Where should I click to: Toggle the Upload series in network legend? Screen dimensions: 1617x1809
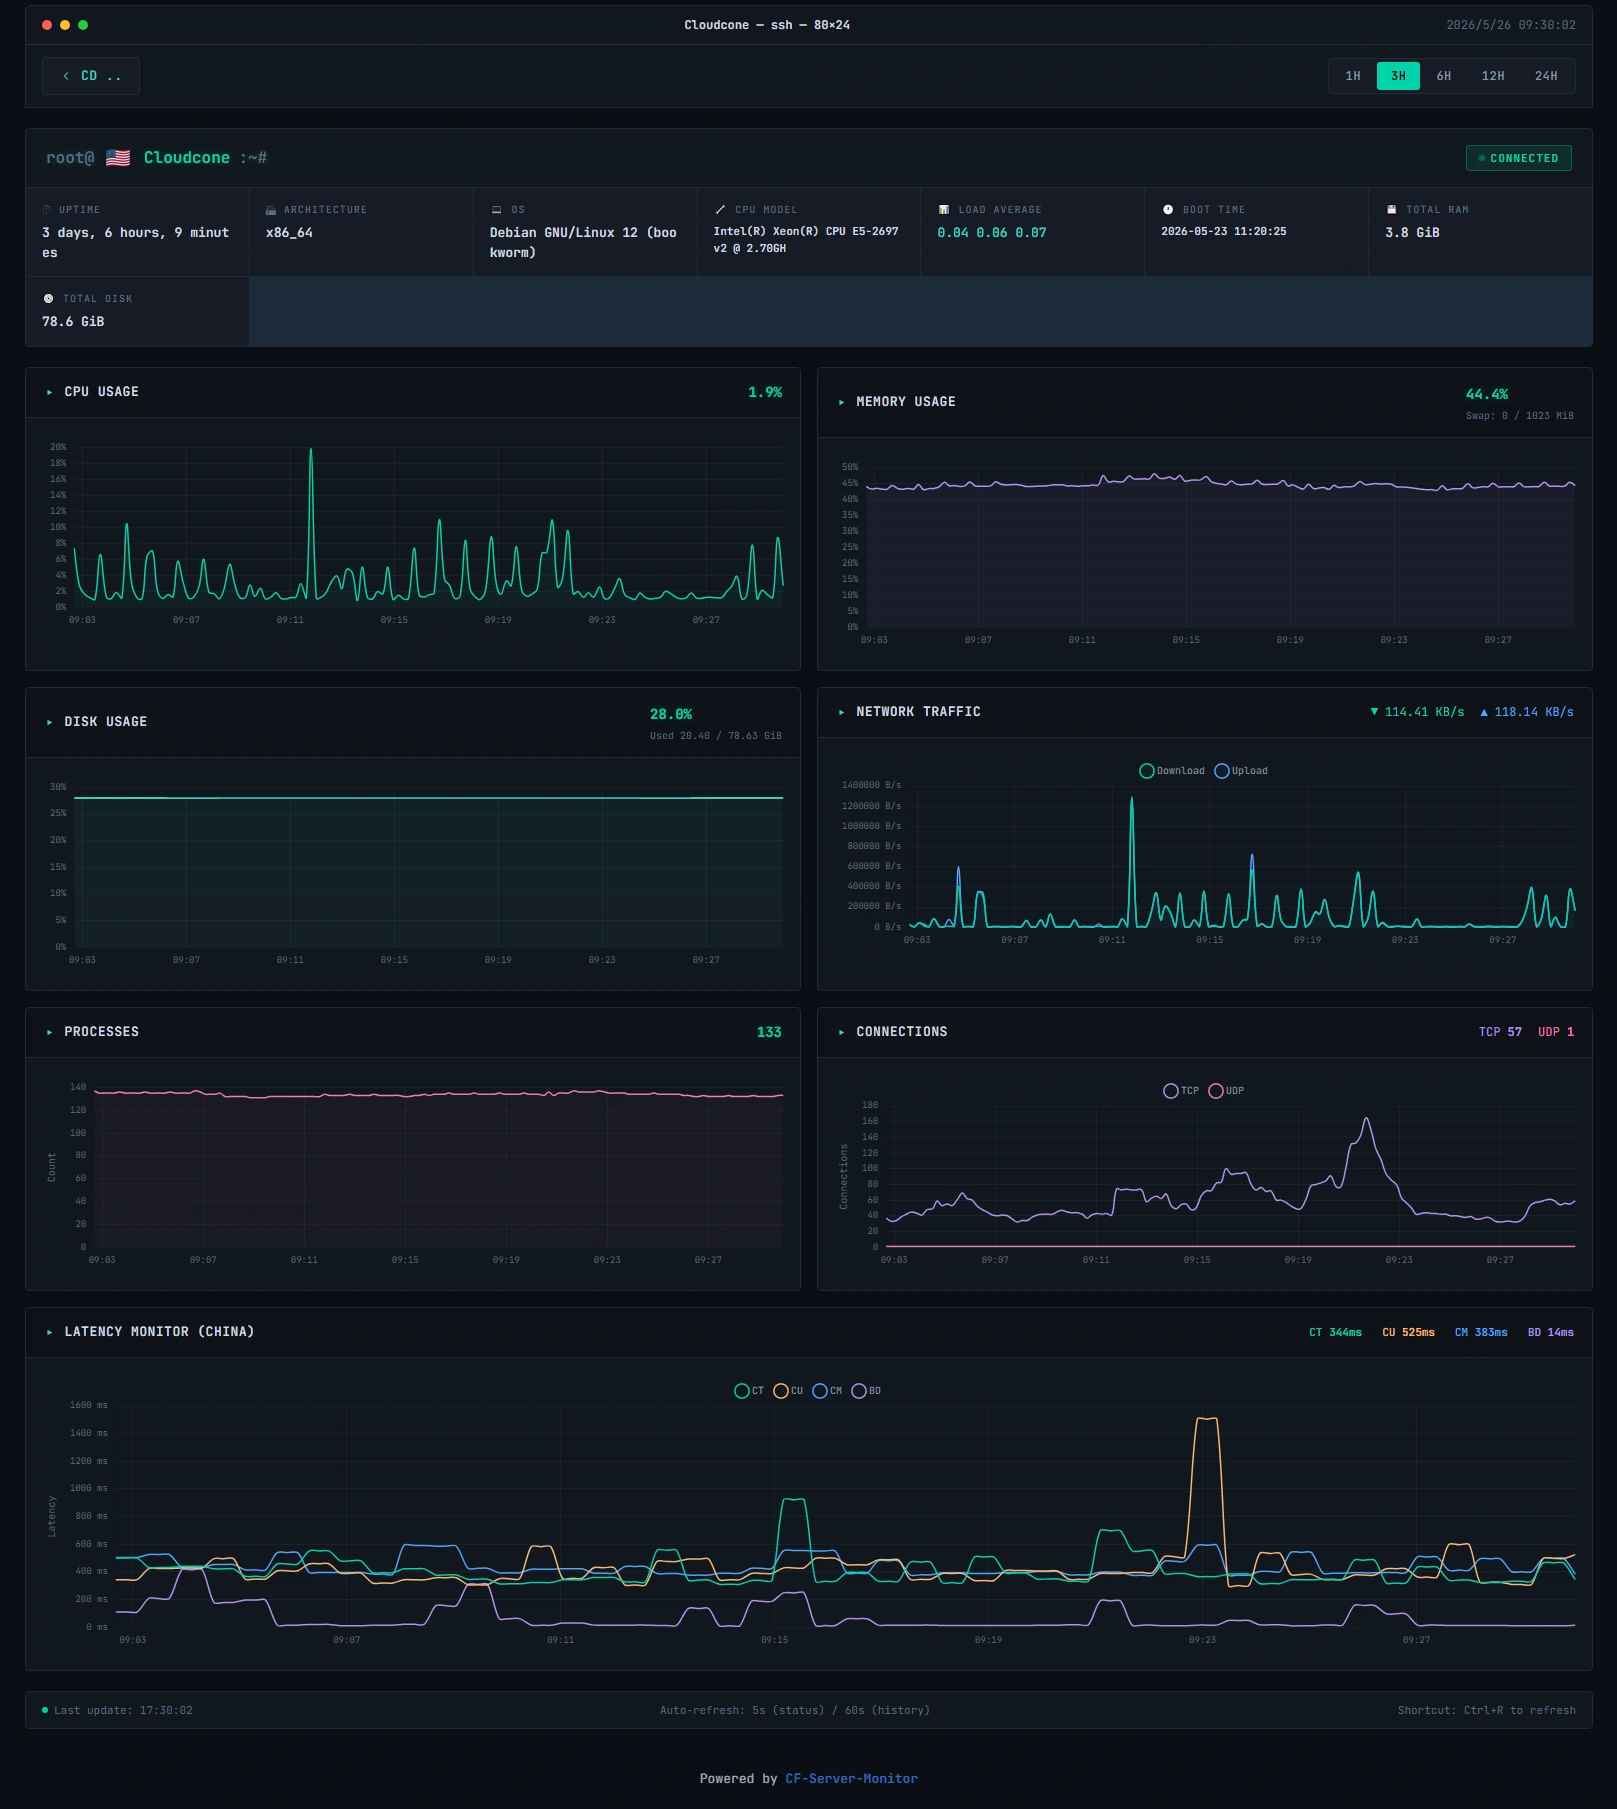(x=1241, y=771)
